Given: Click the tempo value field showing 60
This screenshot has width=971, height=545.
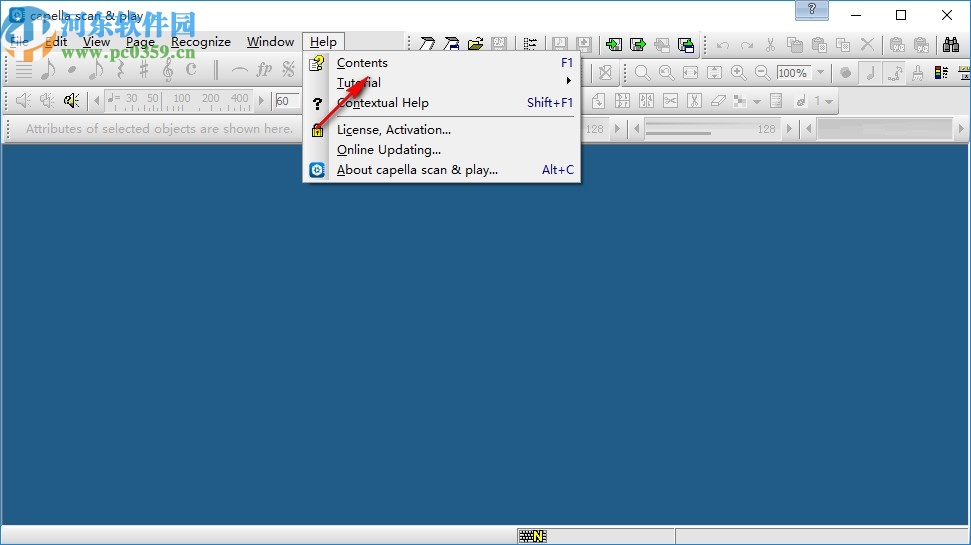Looking at the screenshot, I should (287, 101).
